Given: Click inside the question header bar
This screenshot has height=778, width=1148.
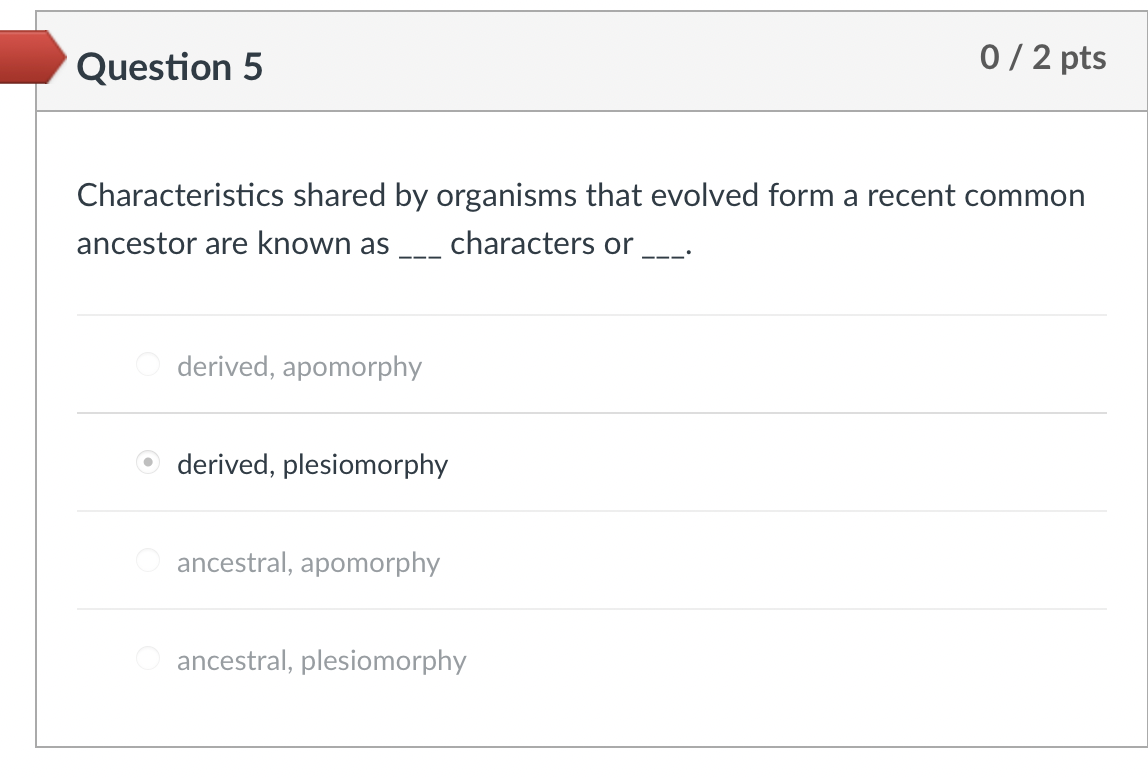Looking at the screenshot, I should [x=600, y=60].
